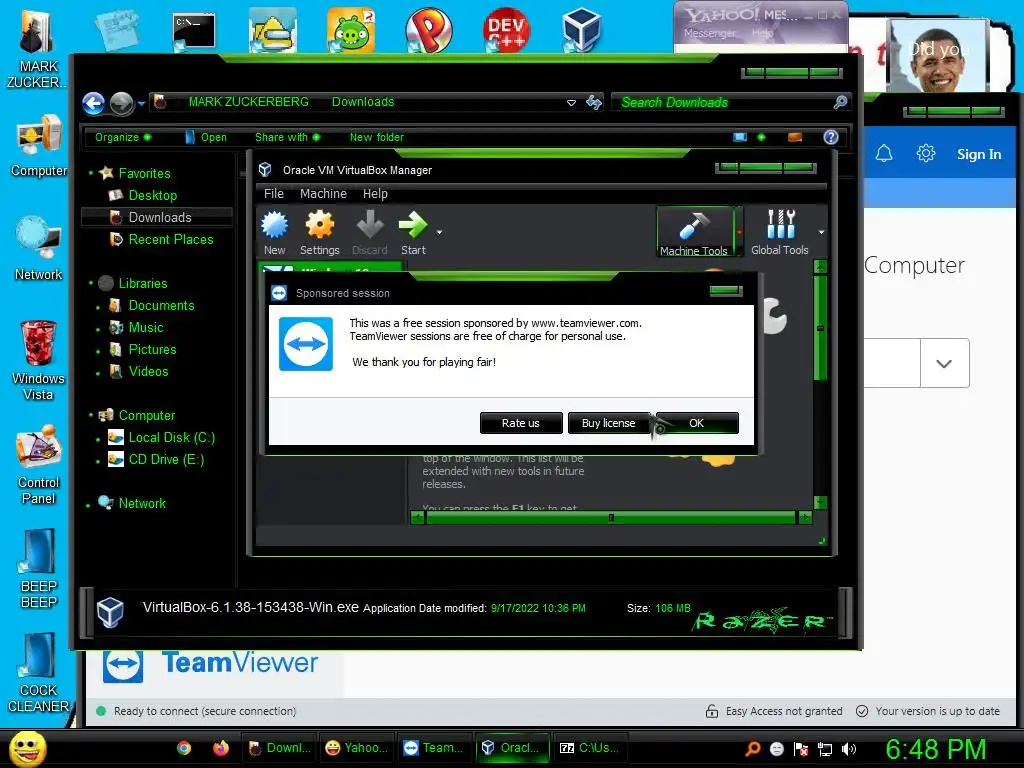Open the Angry Birds pig desktop shortcut
This screenshot has height=768, width=1024.
(x=351, y=29)
